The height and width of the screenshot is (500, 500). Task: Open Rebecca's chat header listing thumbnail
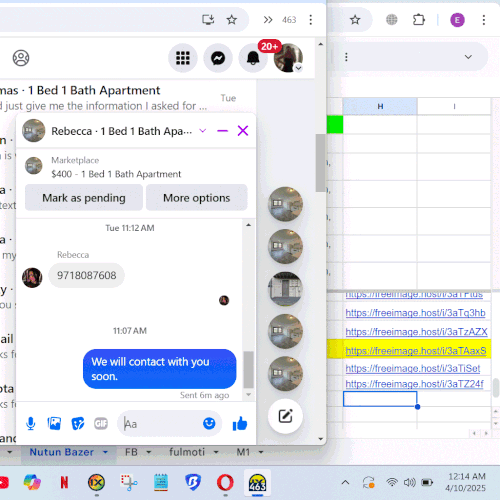tap(34, 131)
